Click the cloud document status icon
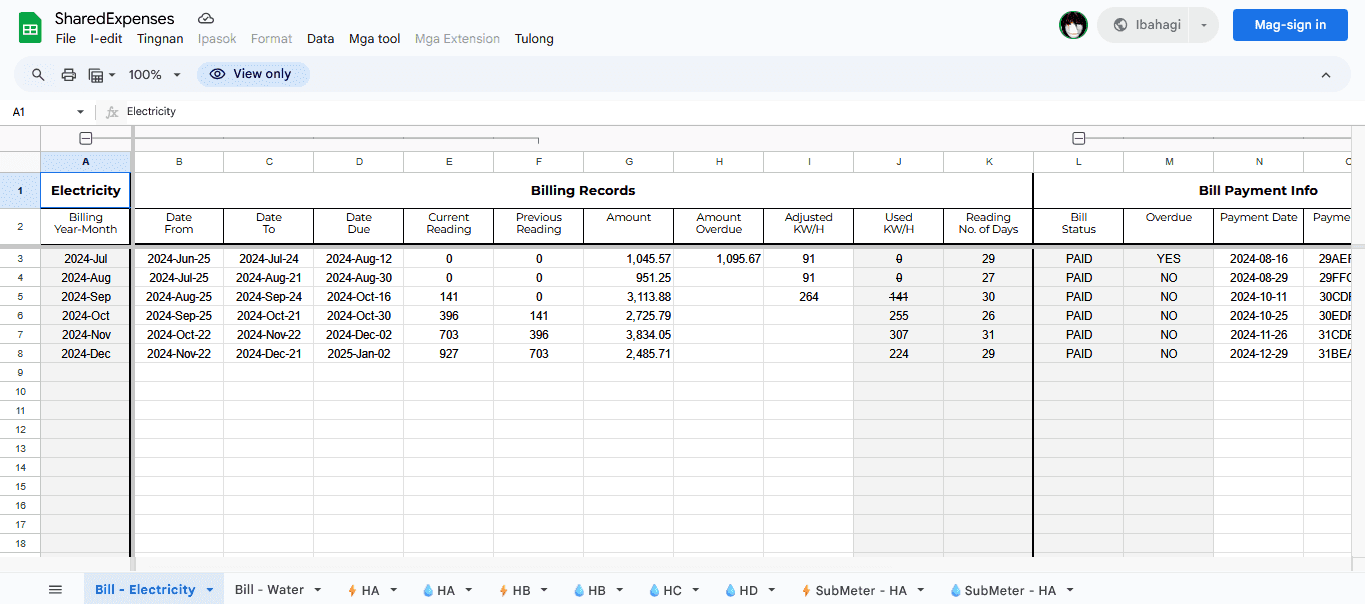1365x604 pixels. (206, 19)
